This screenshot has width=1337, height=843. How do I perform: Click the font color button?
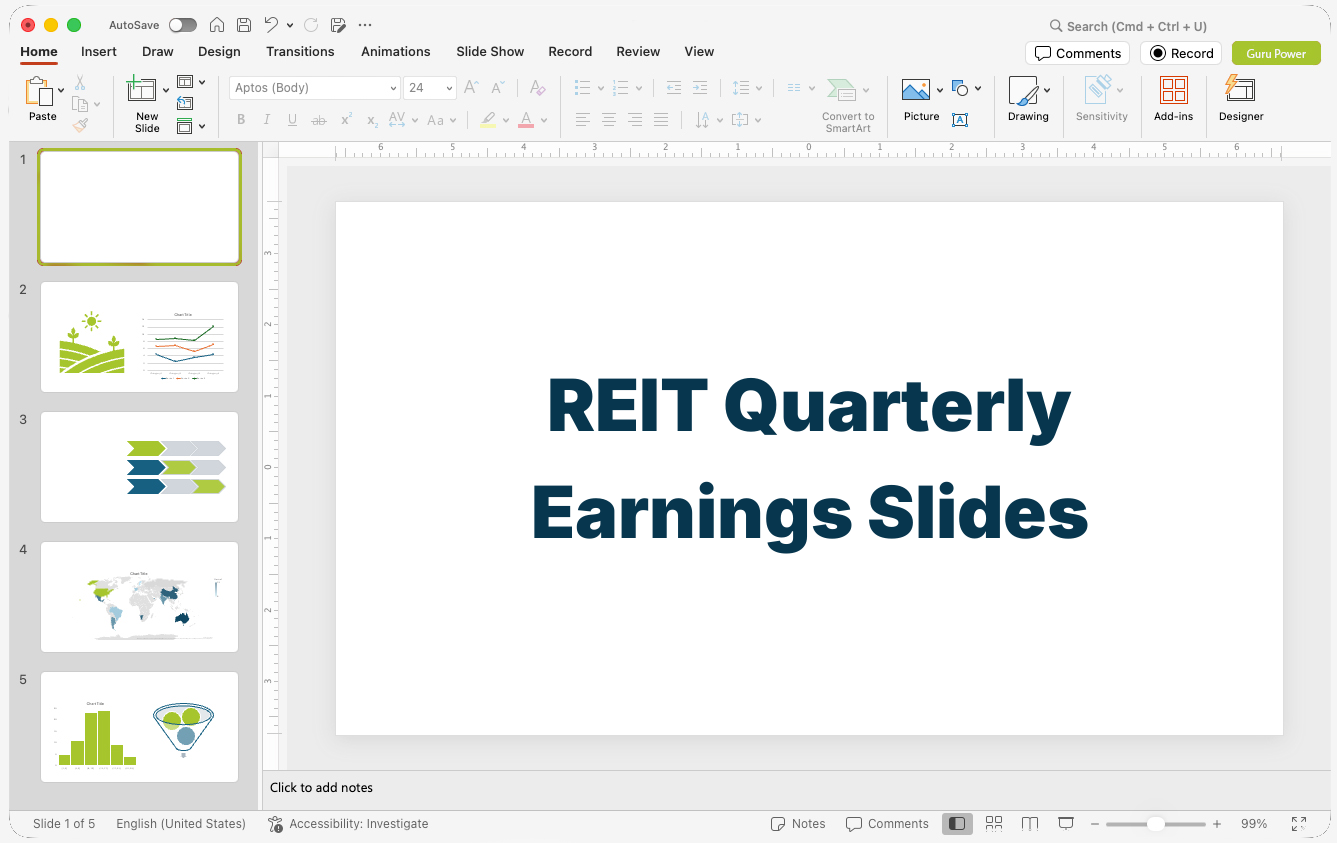coord(526,120)
